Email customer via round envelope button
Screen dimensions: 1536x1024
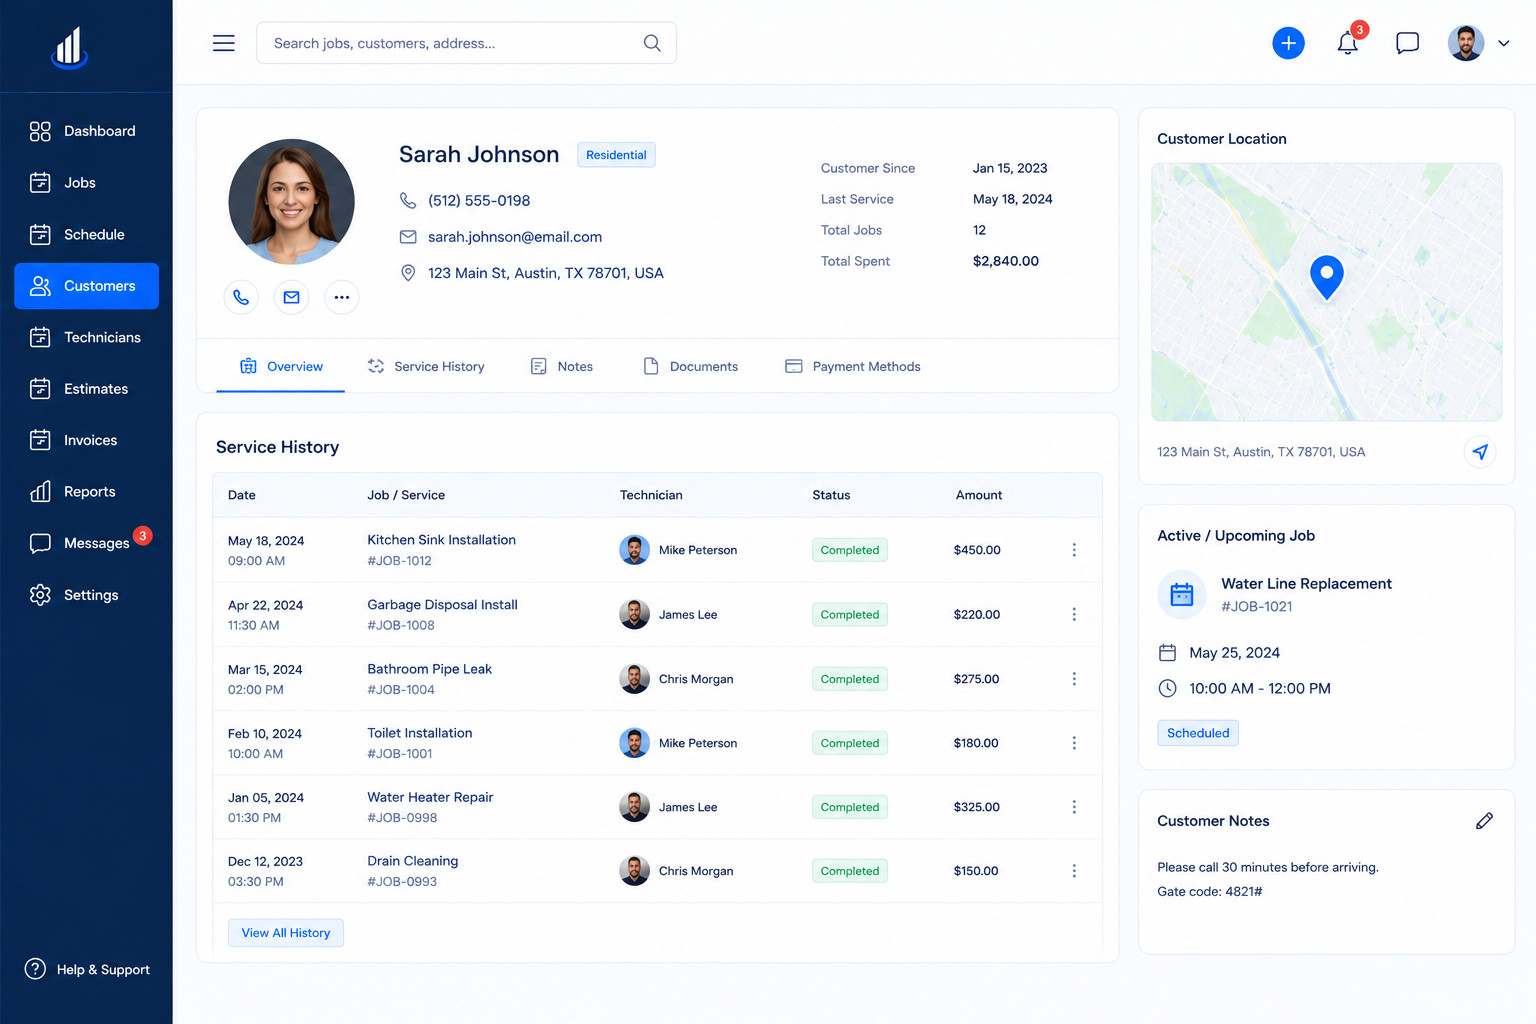tap(291, 297)
